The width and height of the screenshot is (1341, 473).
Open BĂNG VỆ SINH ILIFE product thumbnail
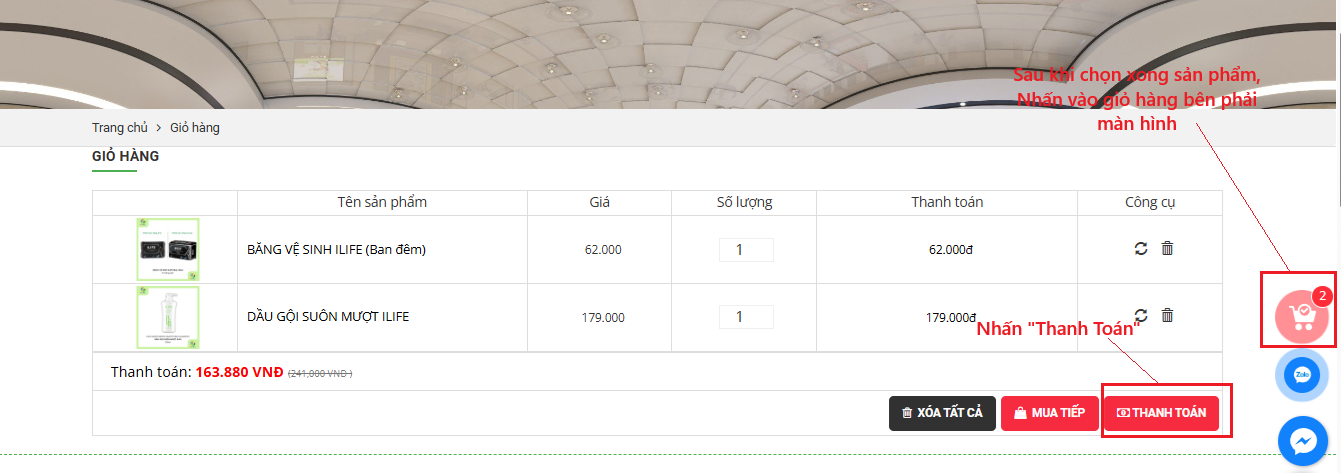click(167, 249)
